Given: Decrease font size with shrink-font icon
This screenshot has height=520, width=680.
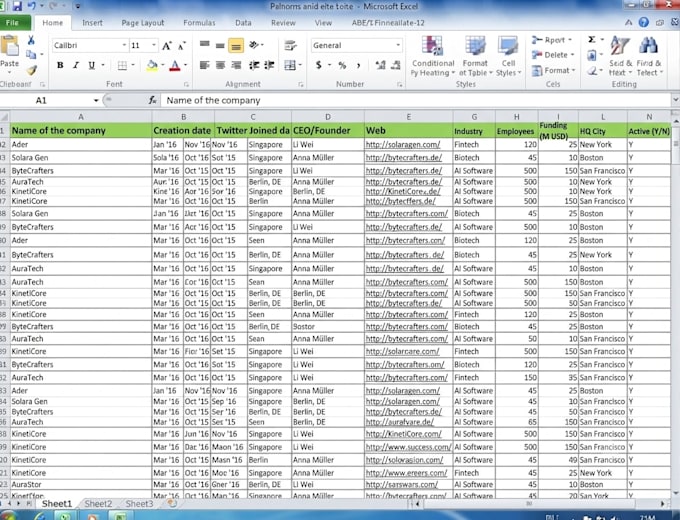Looking at the screenshot, I should [182, 46].
